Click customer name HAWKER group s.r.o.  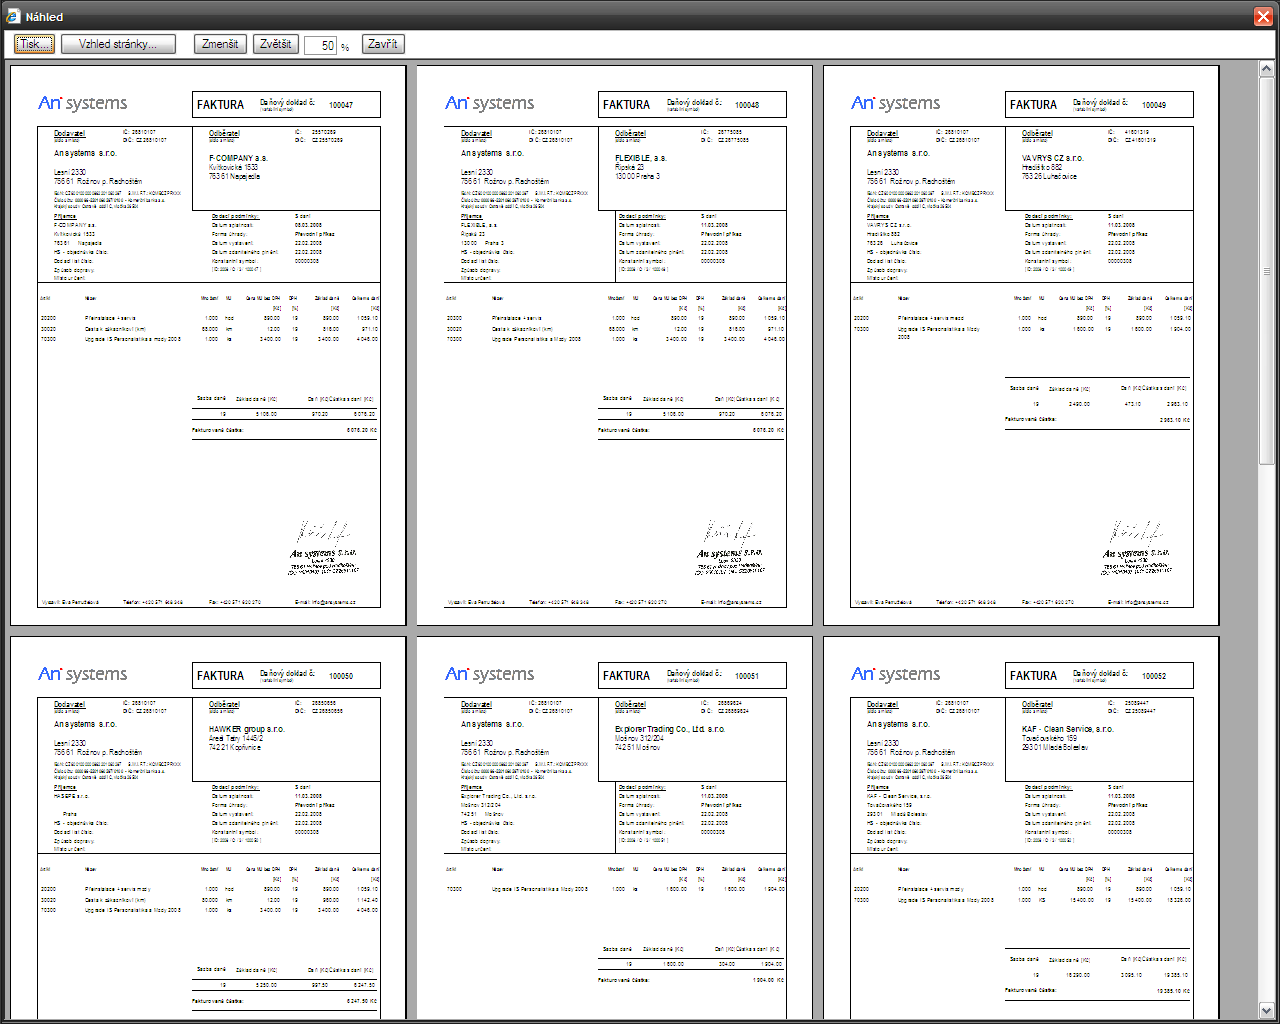click(246, 729)
